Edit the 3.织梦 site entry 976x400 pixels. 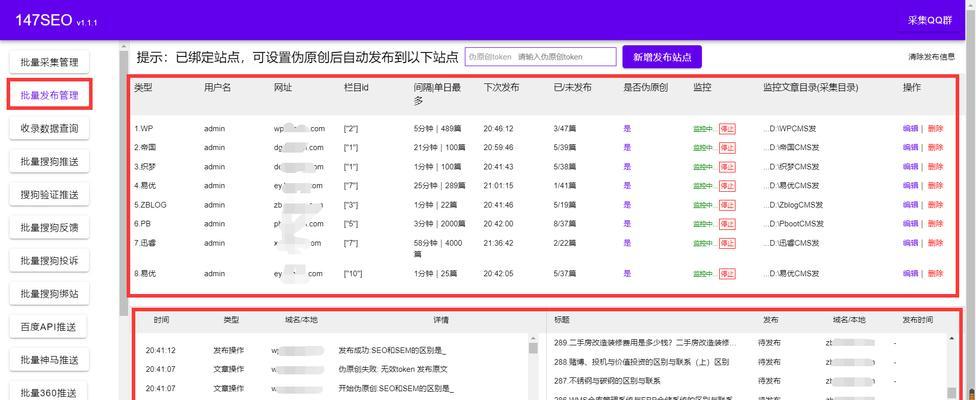click(910, 167)
